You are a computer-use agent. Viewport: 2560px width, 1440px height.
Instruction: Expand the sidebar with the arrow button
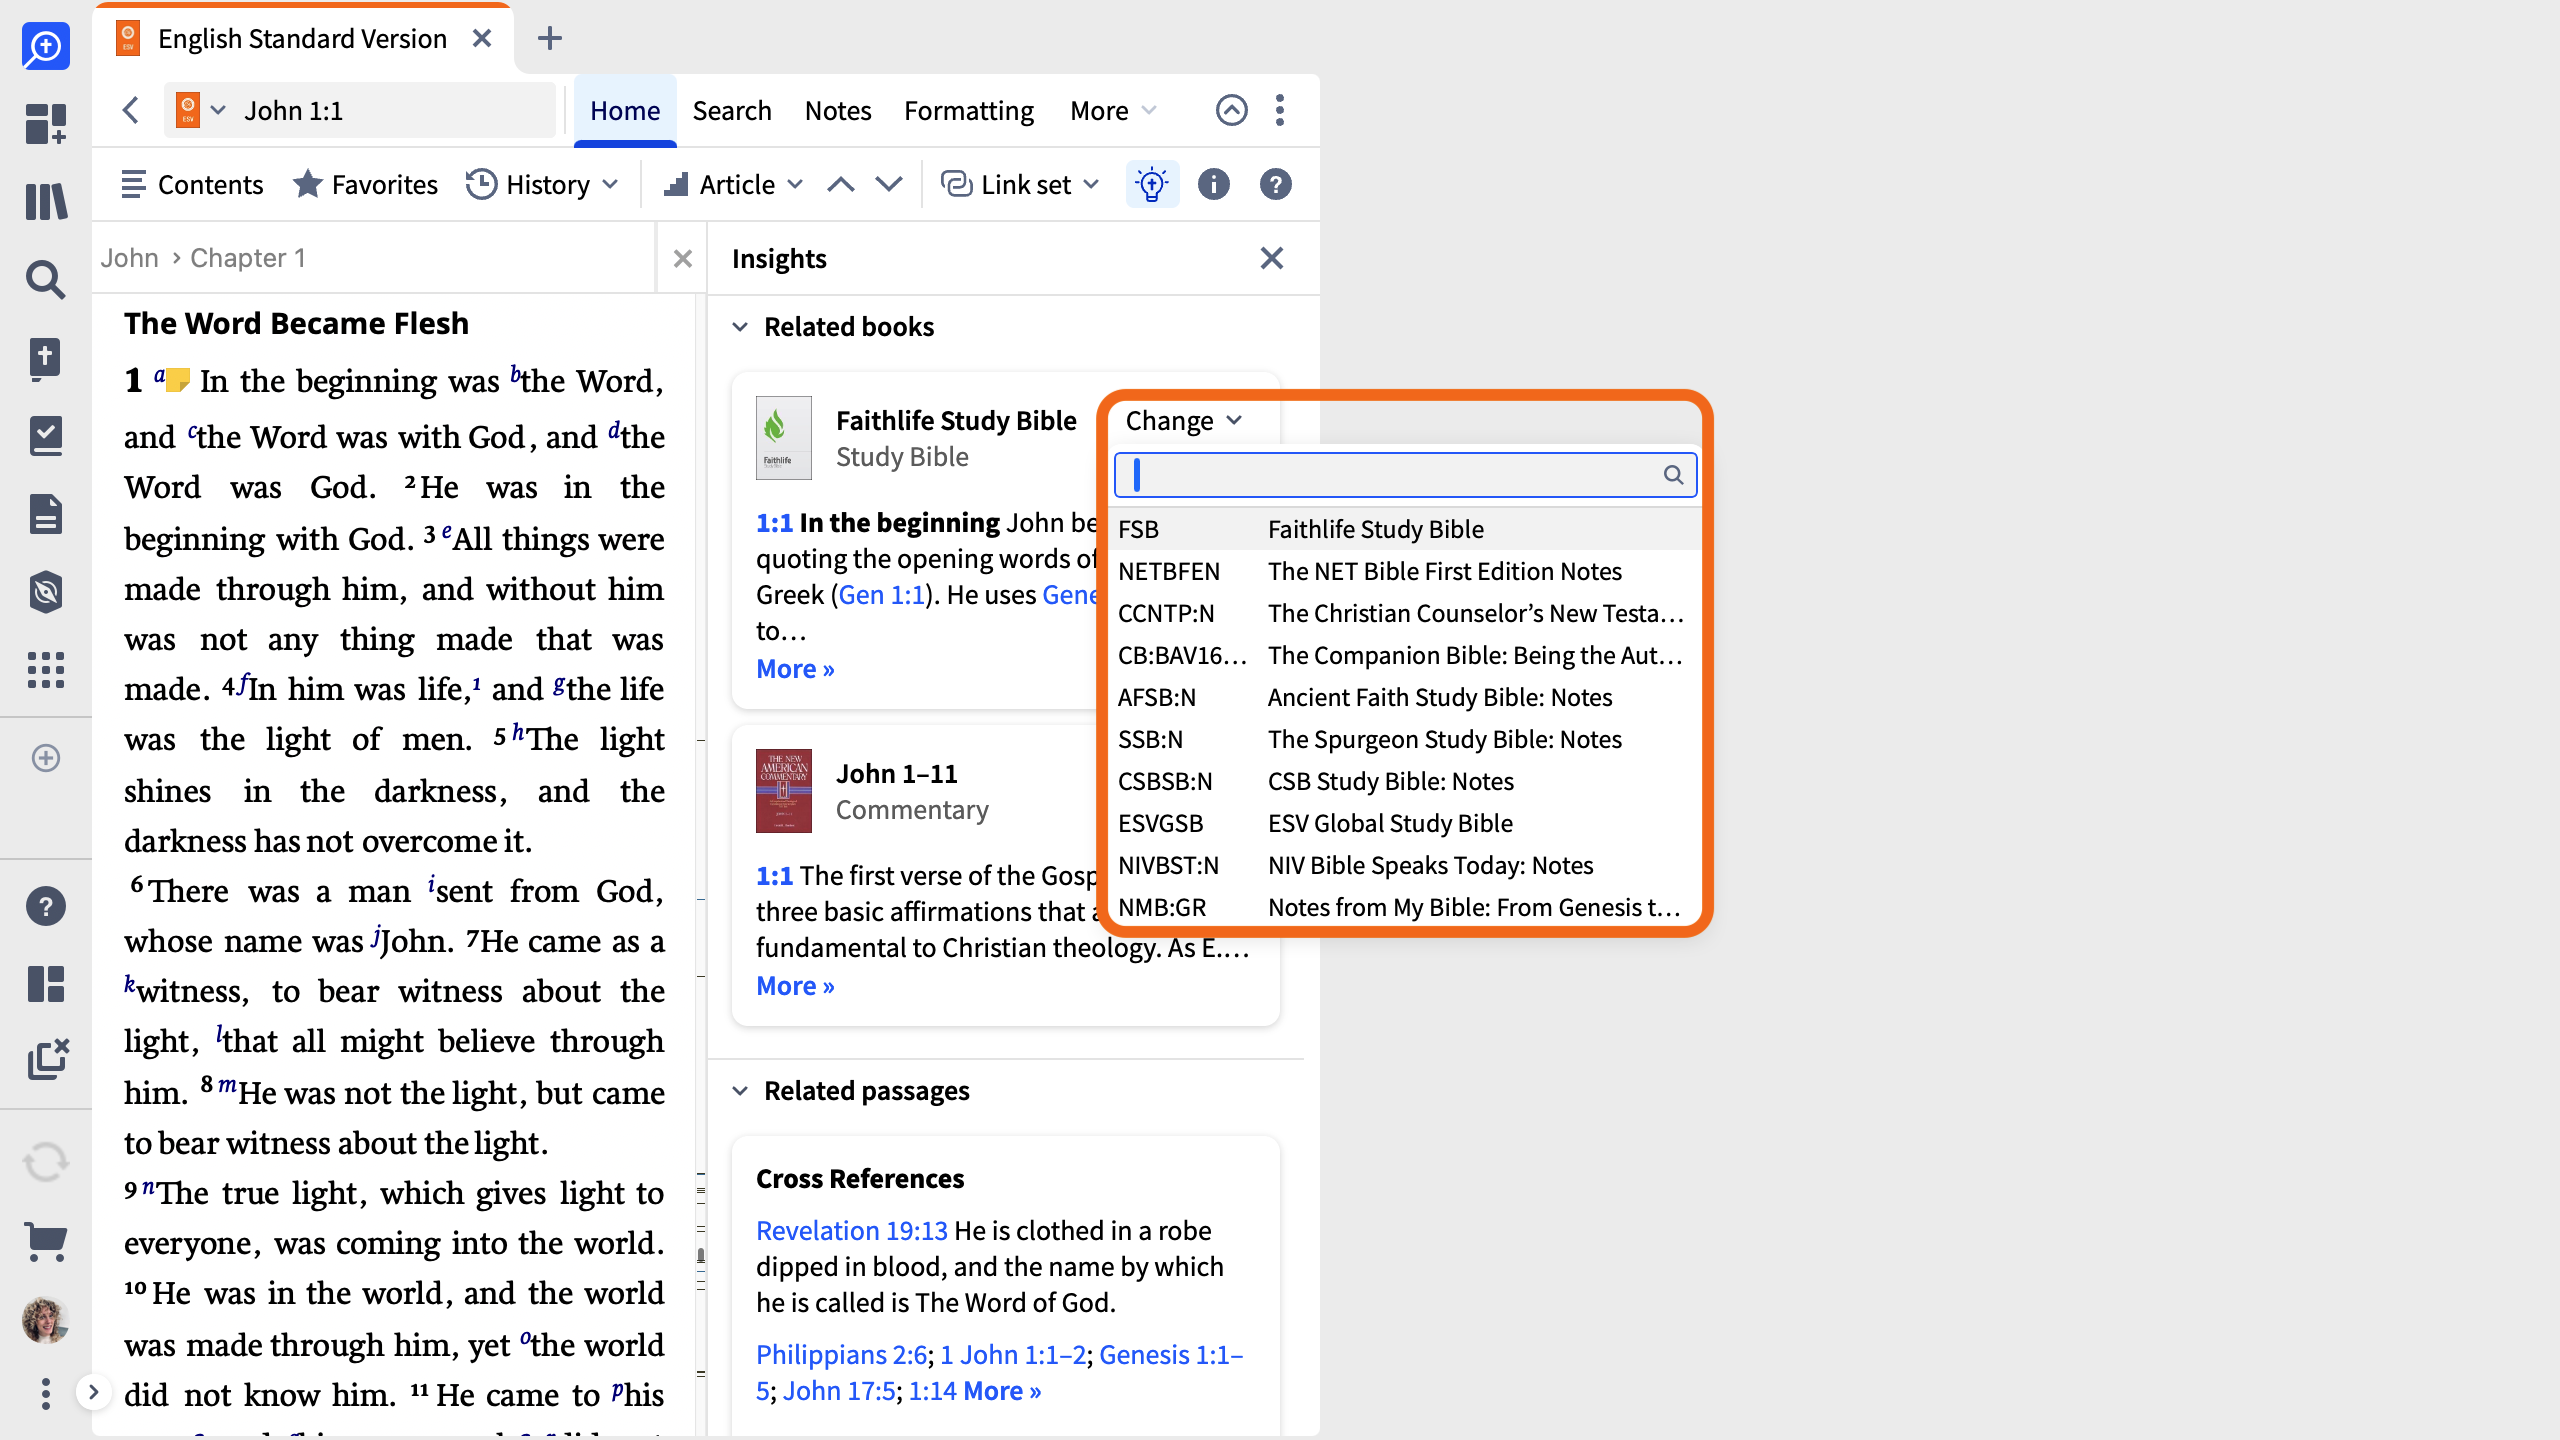coord(94,1392)
